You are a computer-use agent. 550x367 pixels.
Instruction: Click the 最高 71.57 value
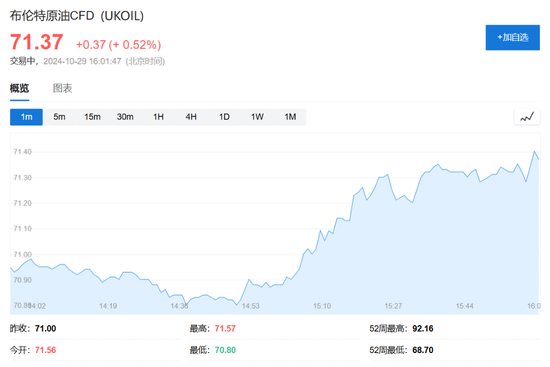pyautogui.click(x=225, y=328)
